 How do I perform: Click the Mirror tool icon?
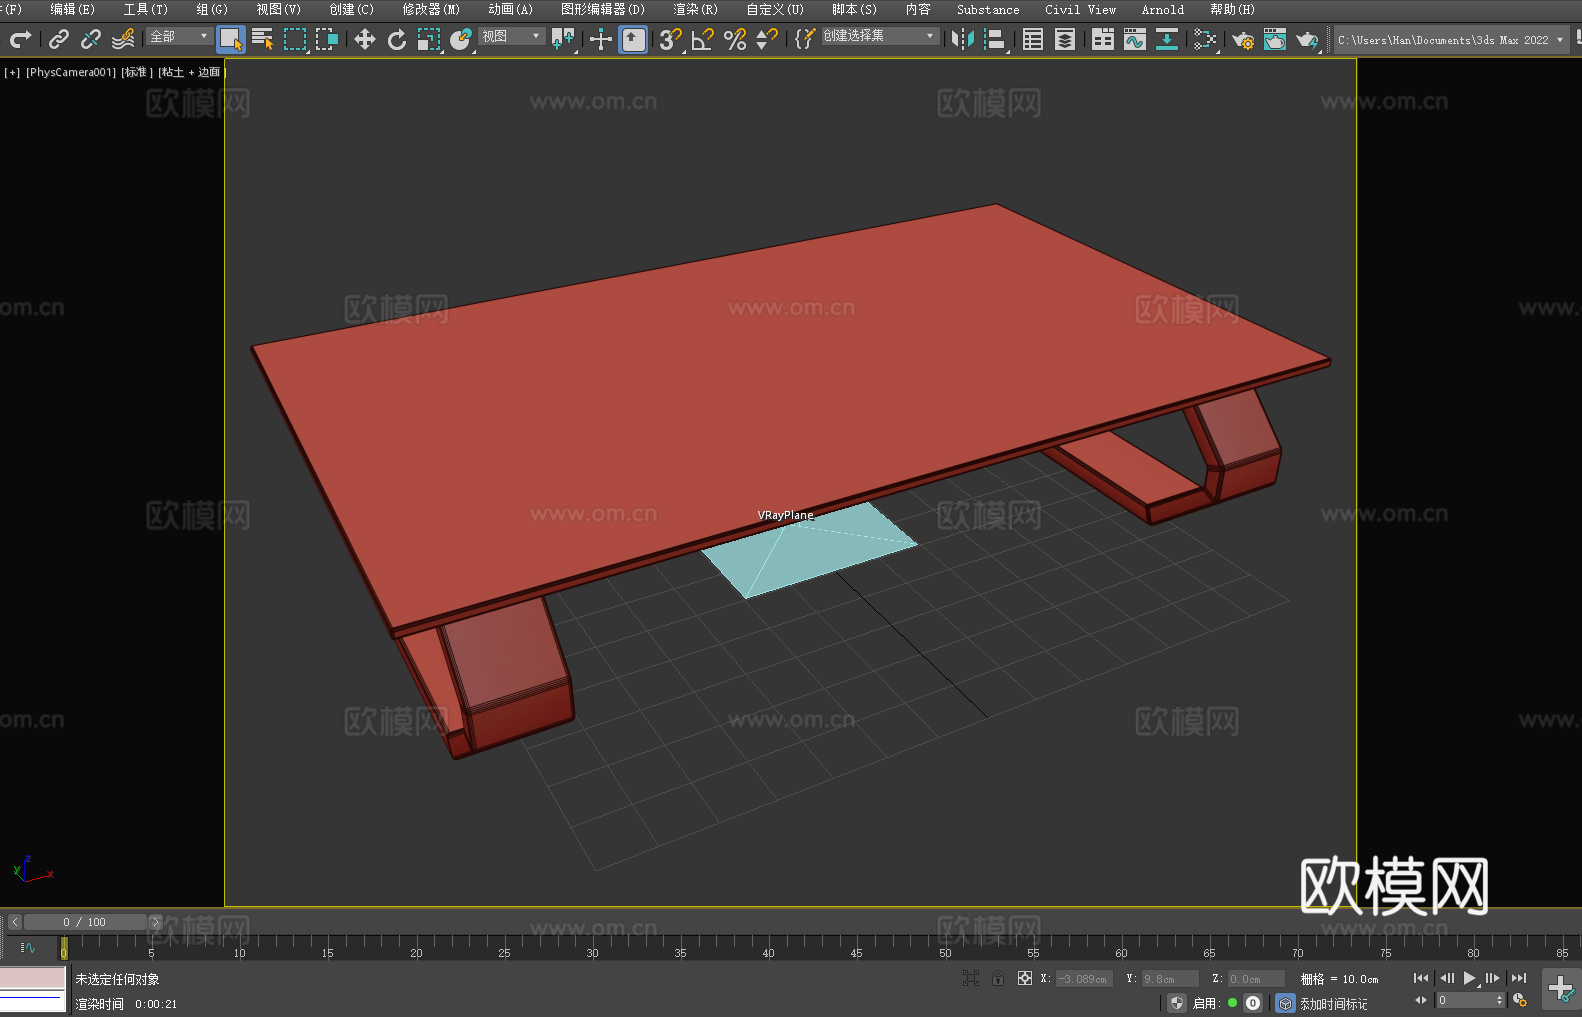[963, 39]
